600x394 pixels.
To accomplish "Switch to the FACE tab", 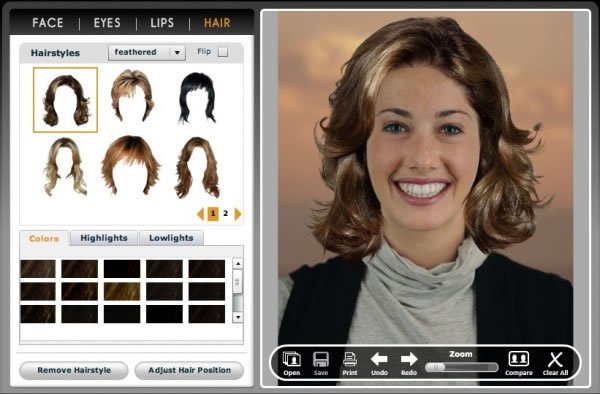I will coord(47,23).
